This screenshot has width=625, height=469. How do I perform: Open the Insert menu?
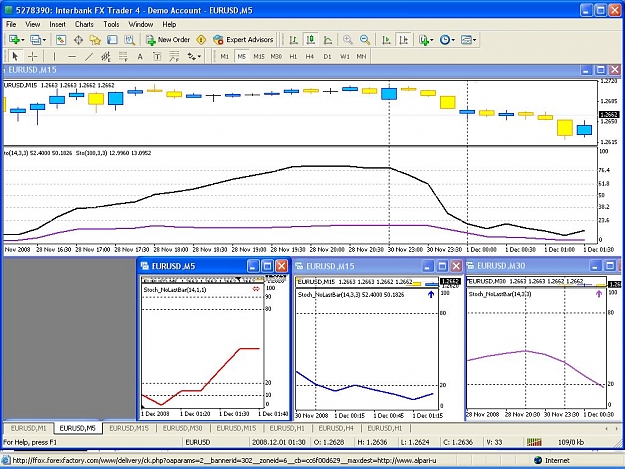point(57,24)
